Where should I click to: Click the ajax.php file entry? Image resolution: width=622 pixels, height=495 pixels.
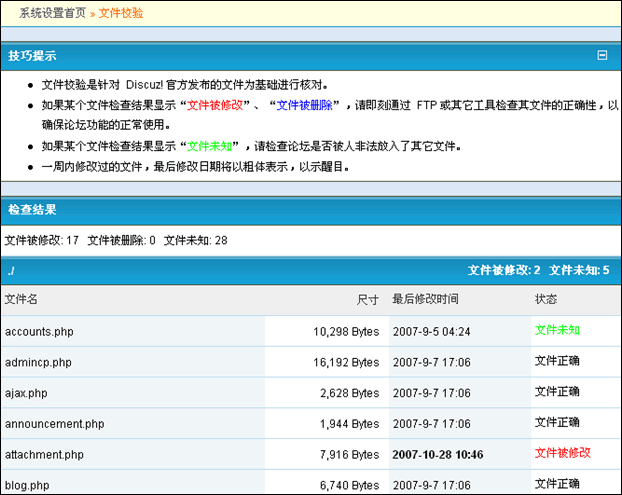coord(26,392)
